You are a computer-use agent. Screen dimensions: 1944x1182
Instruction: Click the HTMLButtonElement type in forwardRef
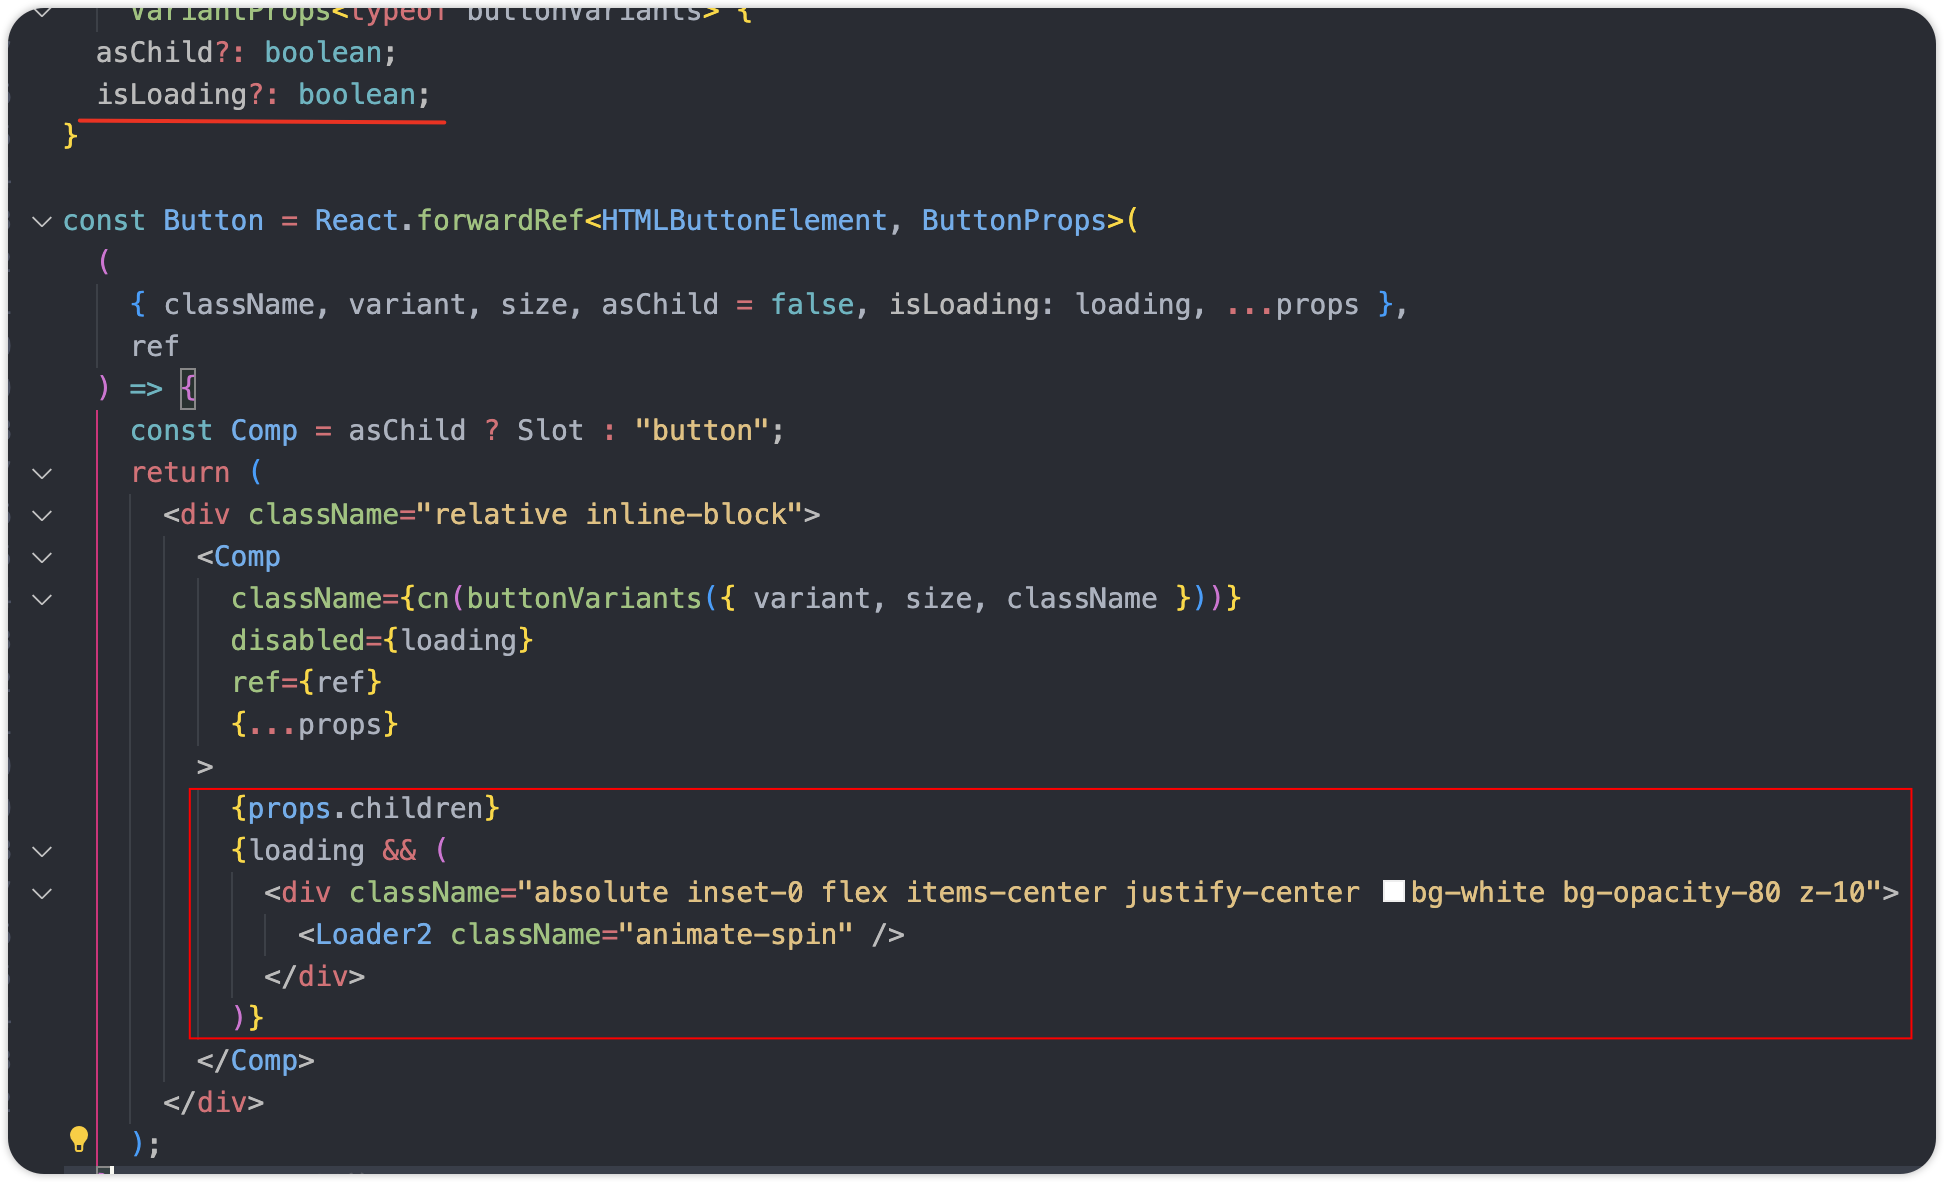tap(743, 220)
